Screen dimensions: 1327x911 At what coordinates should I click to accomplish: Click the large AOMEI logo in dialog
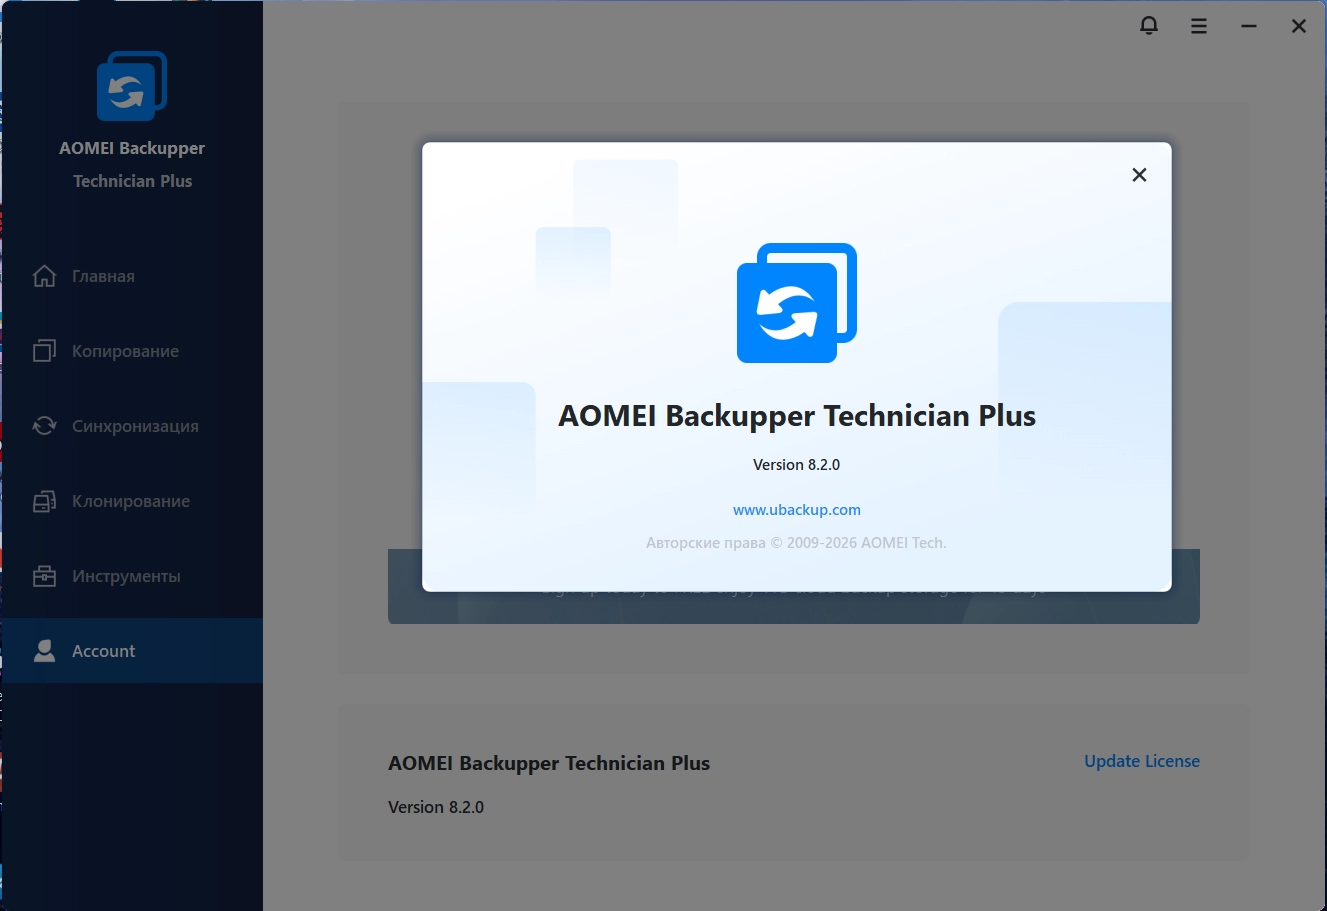tap(797, 303)
